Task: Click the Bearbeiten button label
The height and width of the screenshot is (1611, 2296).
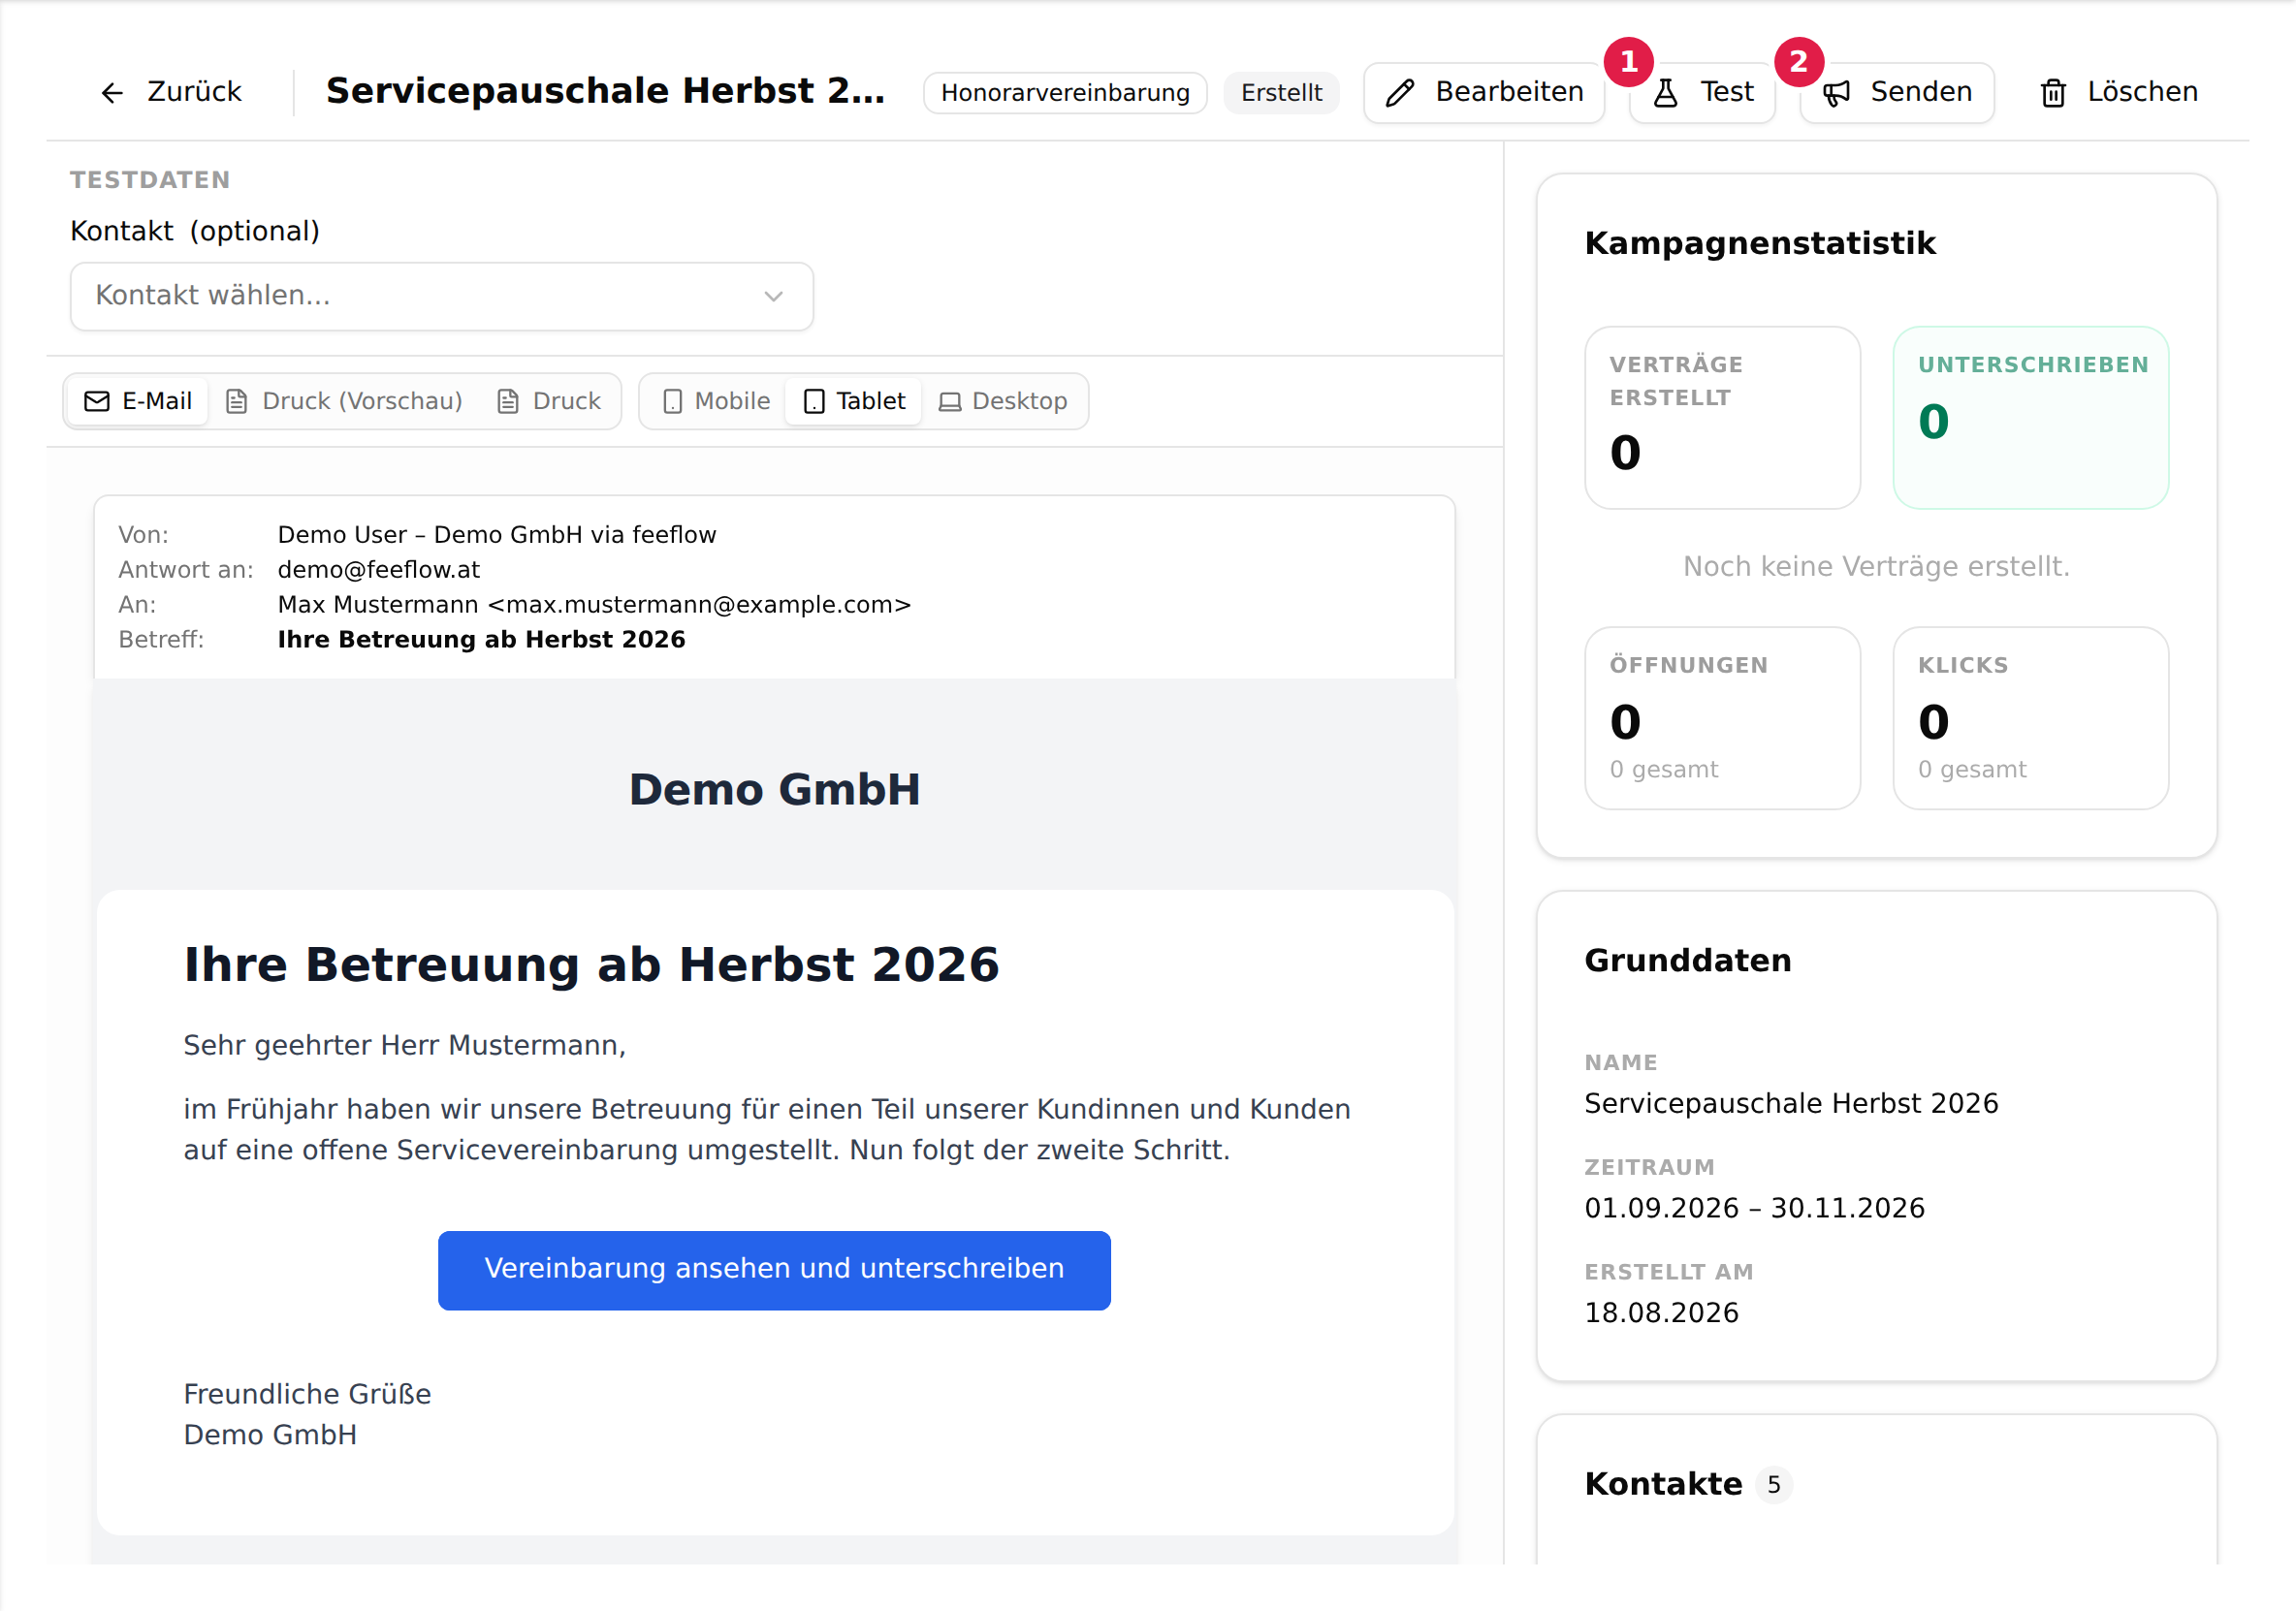Action: coord(1510,92)
